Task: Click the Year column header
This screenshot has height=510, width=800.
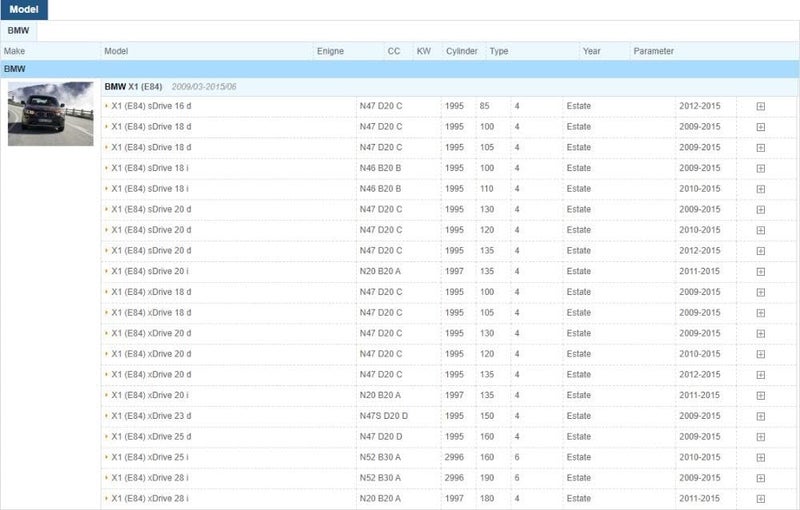Action: pos(591,51)
